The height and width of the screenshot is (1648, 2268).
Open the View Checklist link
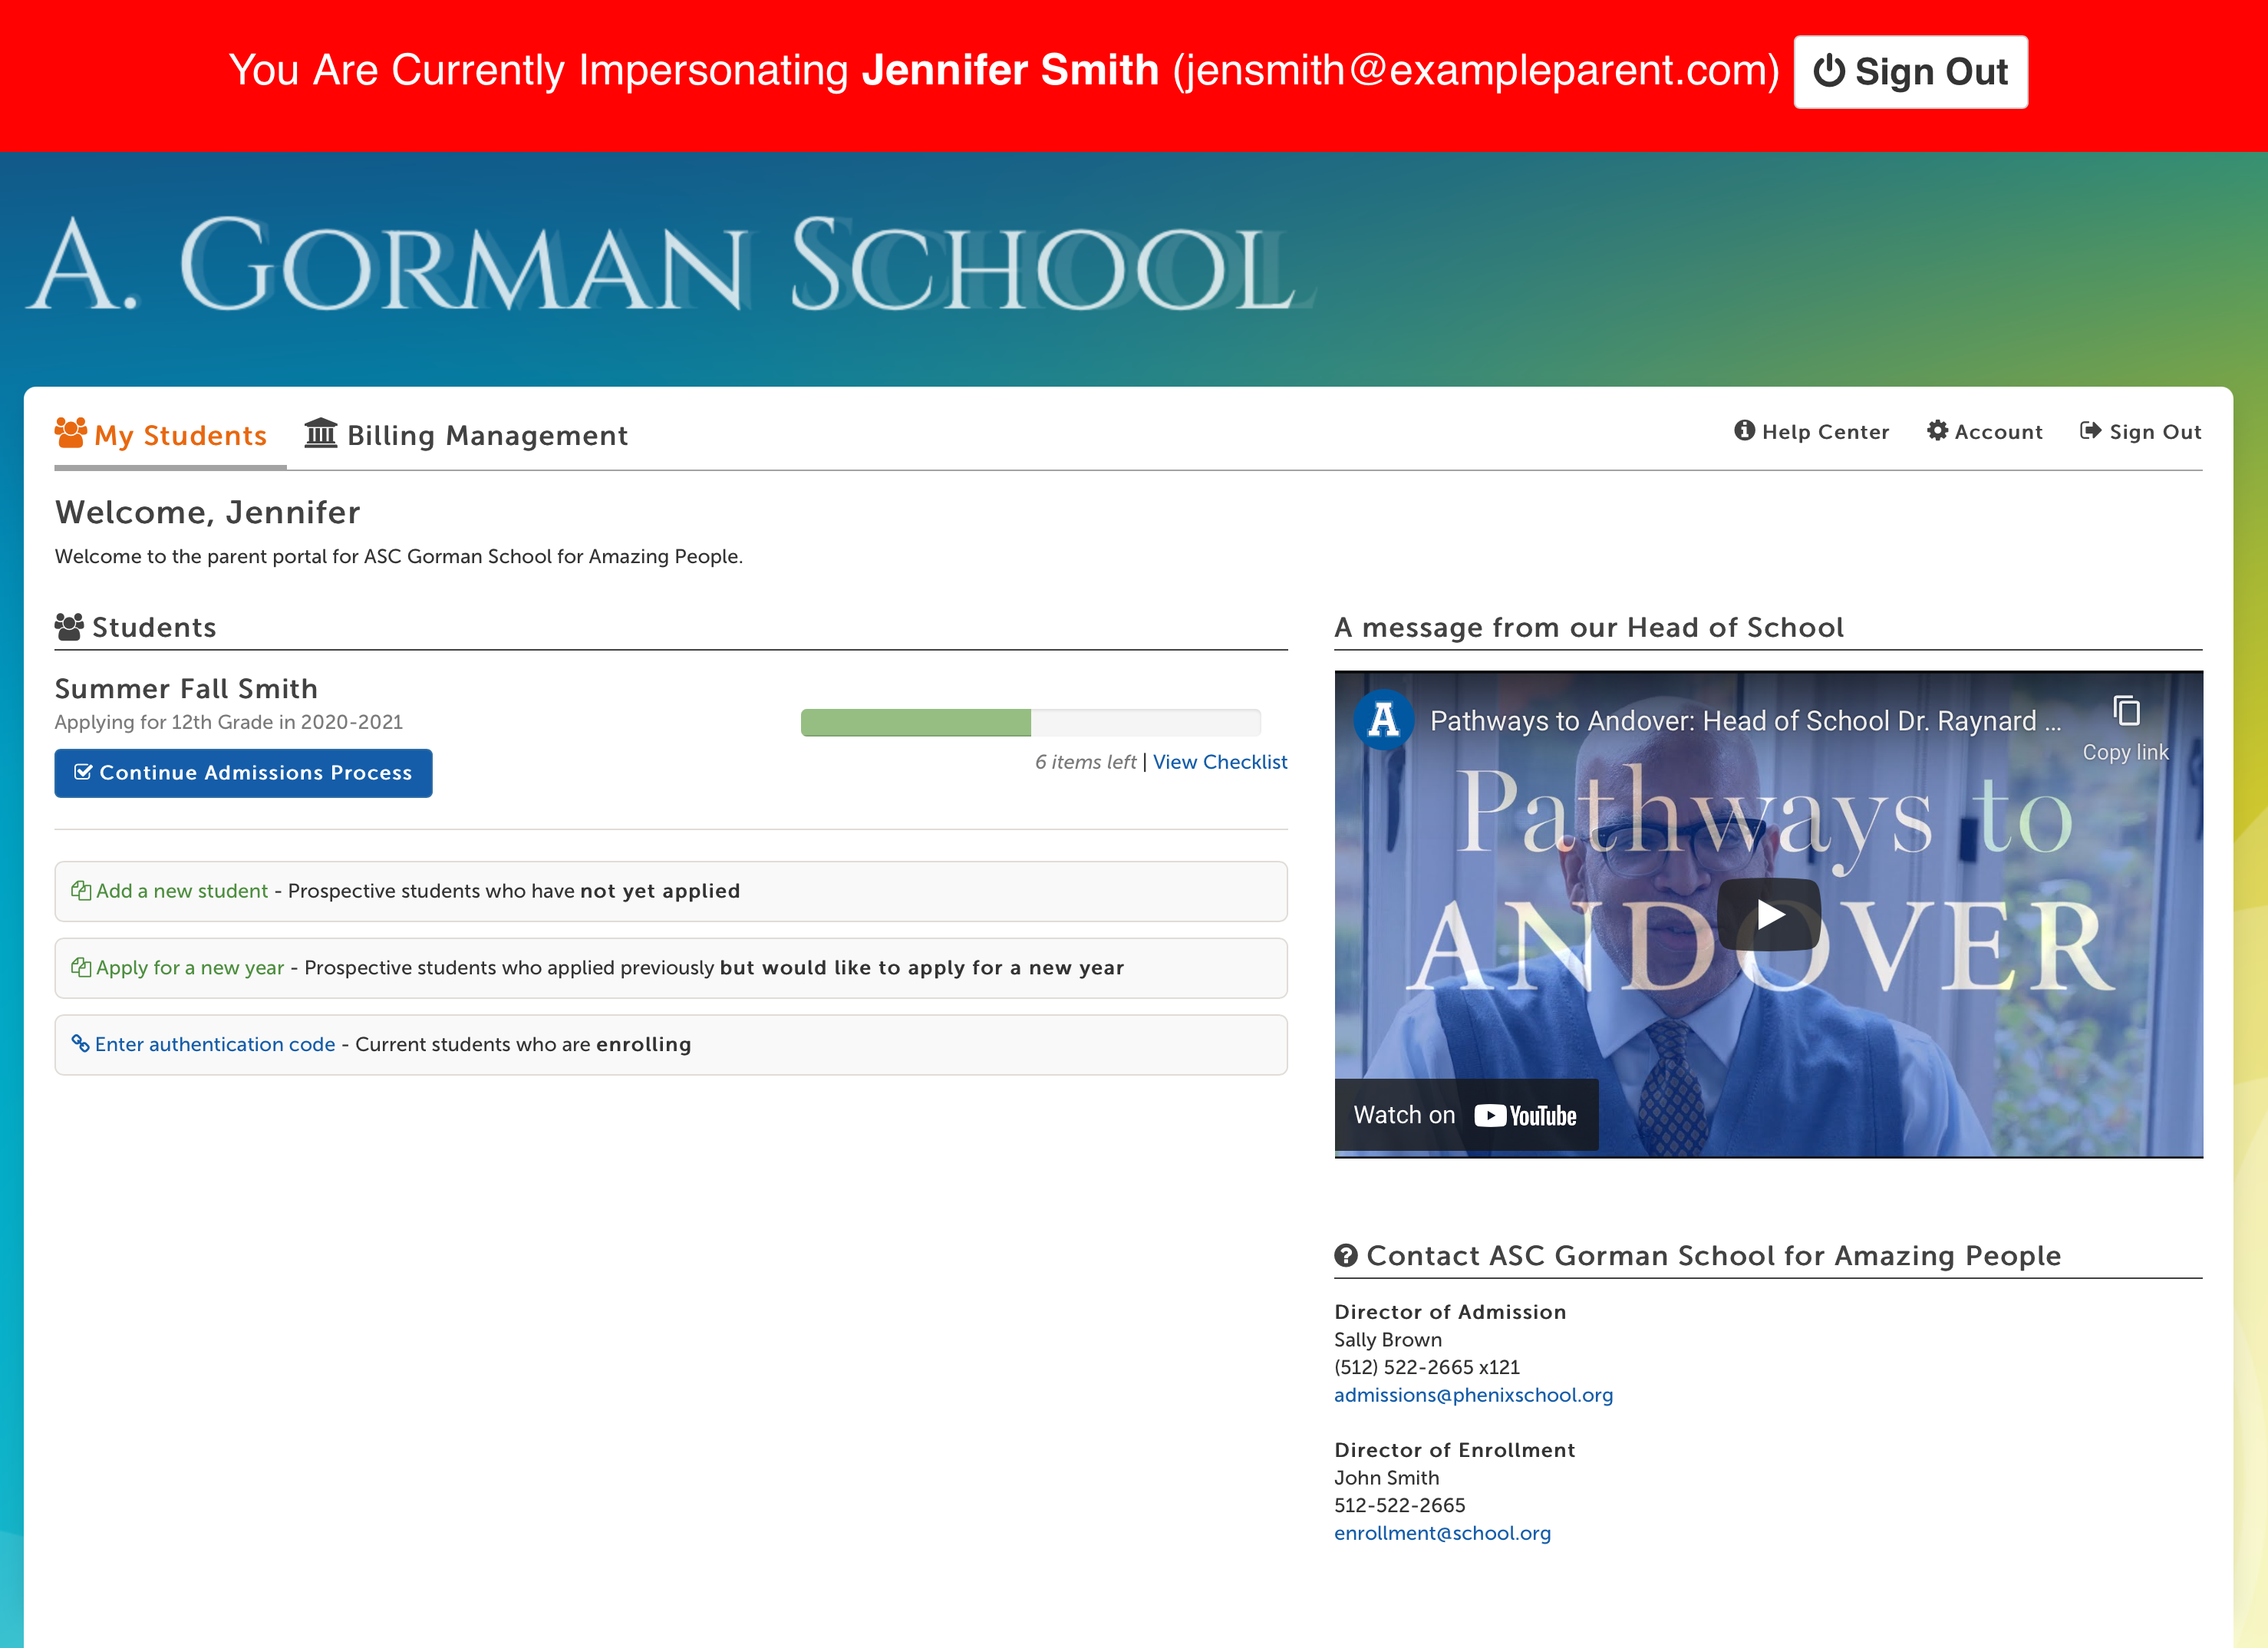tap(1219, 762)
